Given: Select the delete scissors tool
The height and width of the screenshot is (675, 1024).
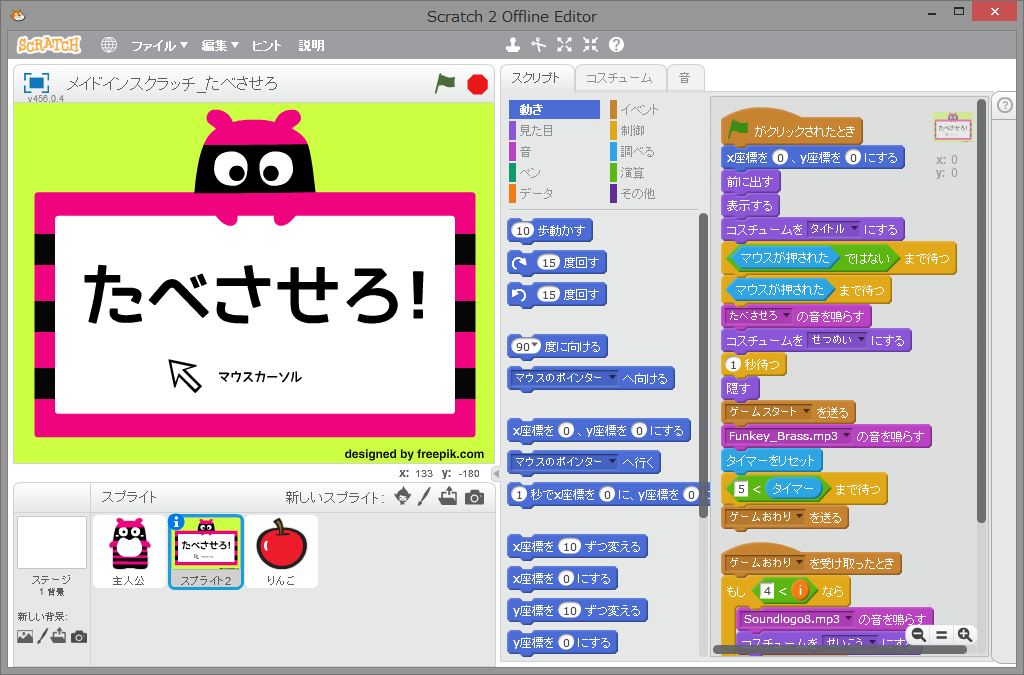Looking at the screenshot, I should point(538,44).
